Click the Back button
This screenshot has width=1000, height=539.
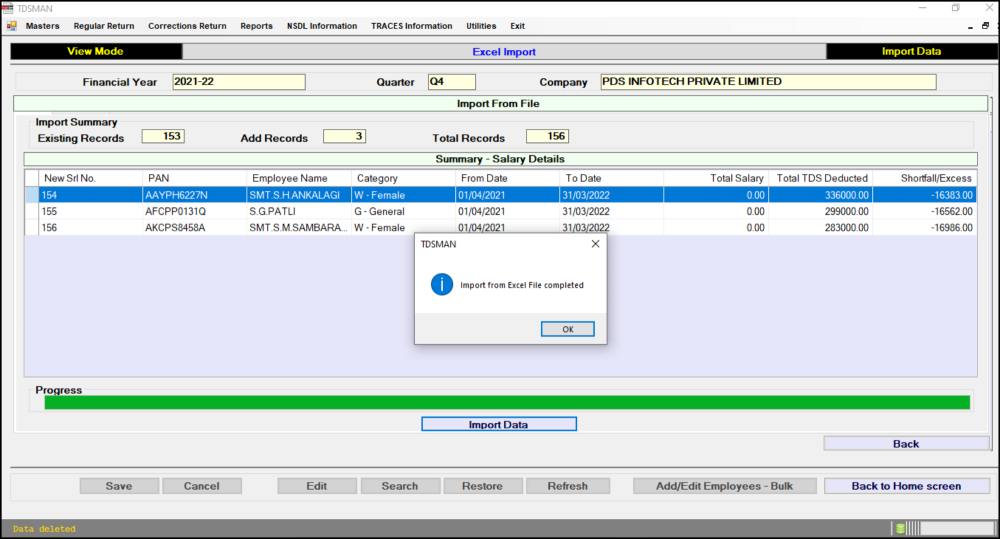[x=906, y=444]
